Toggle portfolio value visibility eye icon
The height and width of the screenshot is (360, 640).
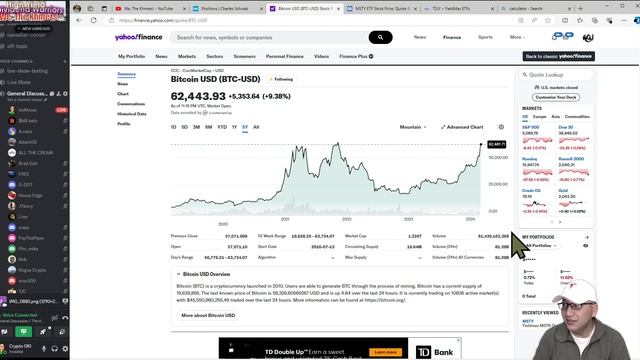click(x=585, y=246)
